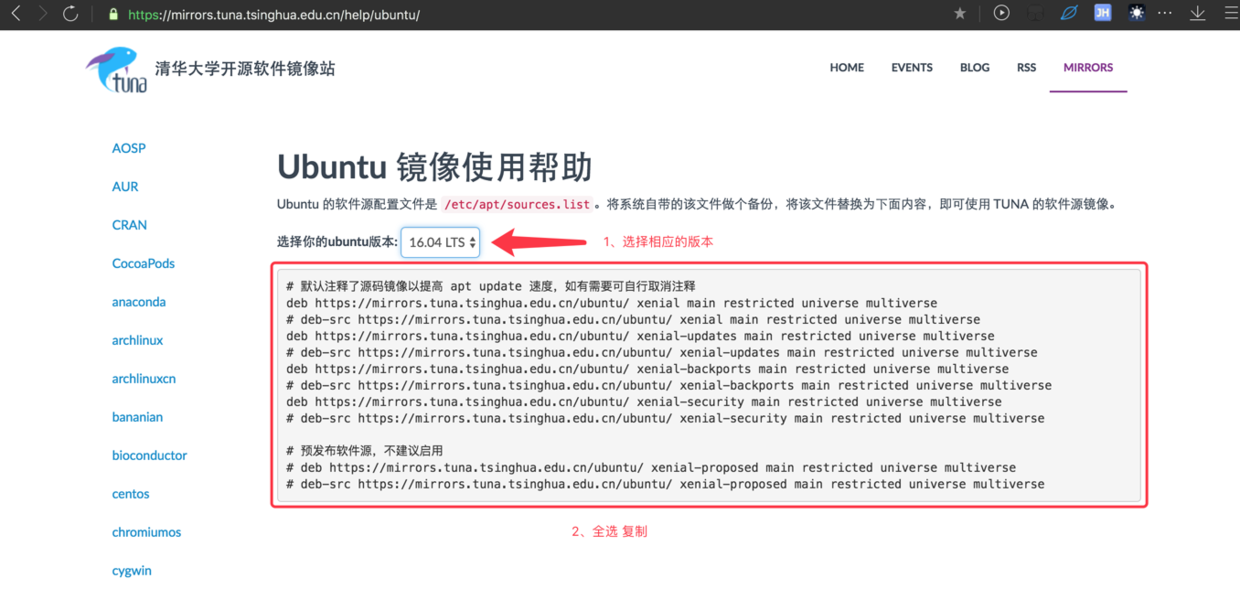Screen dimensions: 1240x589
Task: Open the downloads arrow icon
Action: pyautogui.click(x=1198, y=13)
